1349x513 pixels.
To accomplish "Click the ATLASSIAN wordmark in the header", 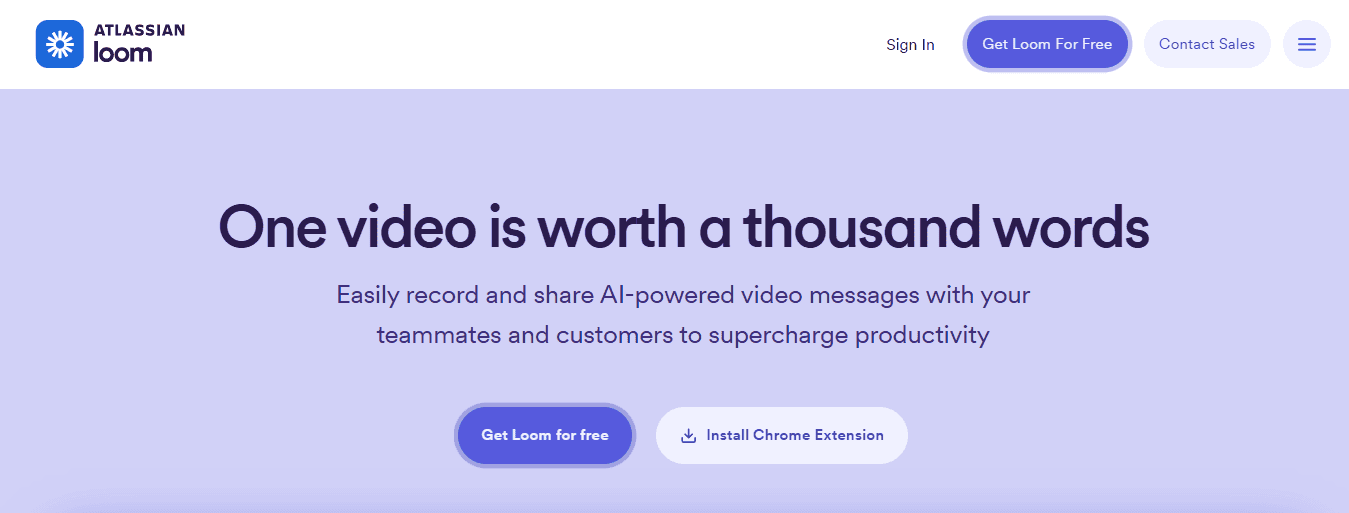I will 139,30.
